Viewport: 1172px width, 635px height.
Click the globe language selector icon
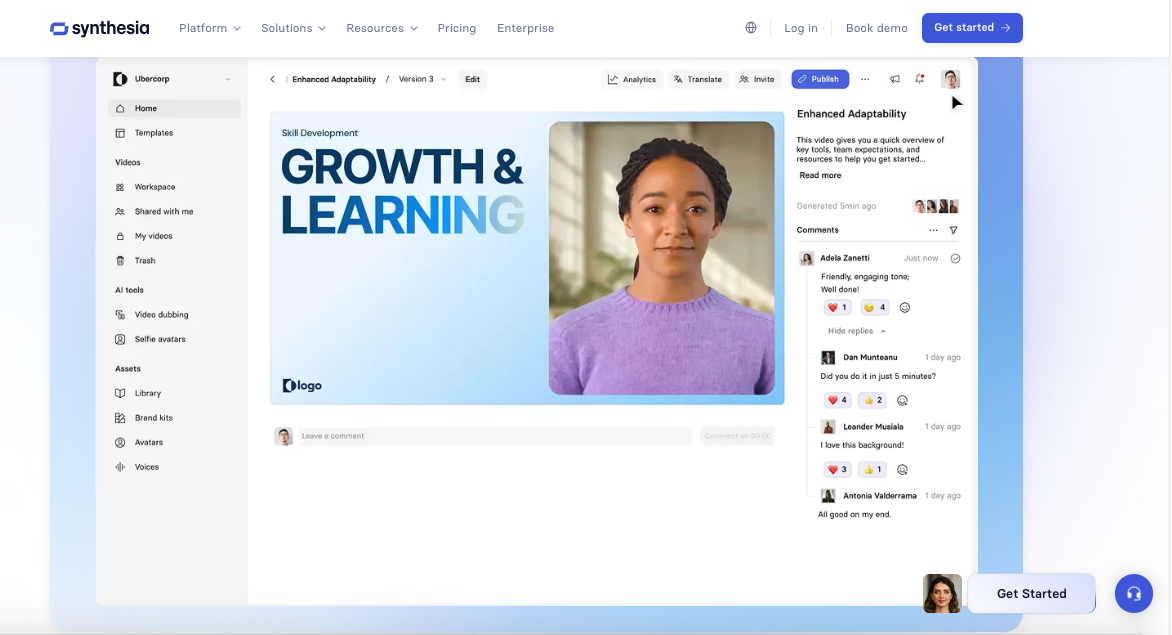pos(751,28)
